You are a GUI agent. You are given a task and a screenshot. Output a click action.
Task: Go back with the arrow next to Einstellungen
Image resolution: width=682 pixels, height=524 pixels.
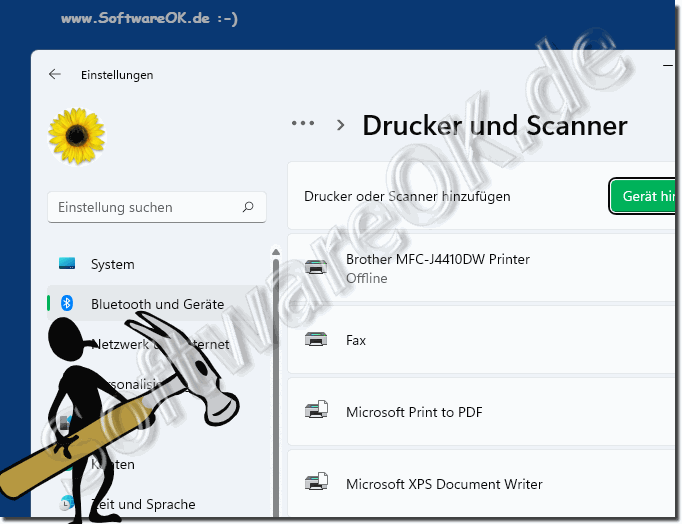tap(55, 74)
